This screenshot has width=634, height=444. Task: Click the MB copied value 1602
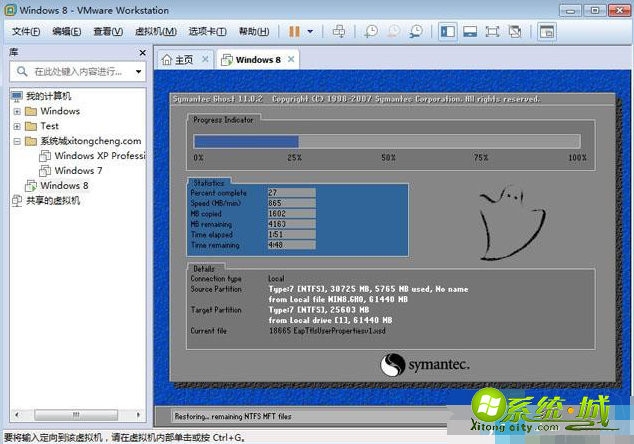pyautogui.click(x=292, y=214)
